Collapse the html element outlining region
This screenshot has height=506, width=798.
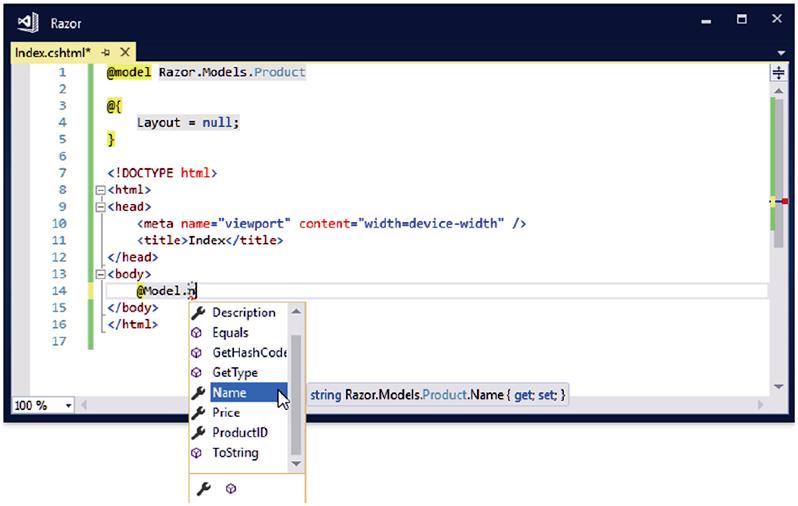click(x=99, y=189)
